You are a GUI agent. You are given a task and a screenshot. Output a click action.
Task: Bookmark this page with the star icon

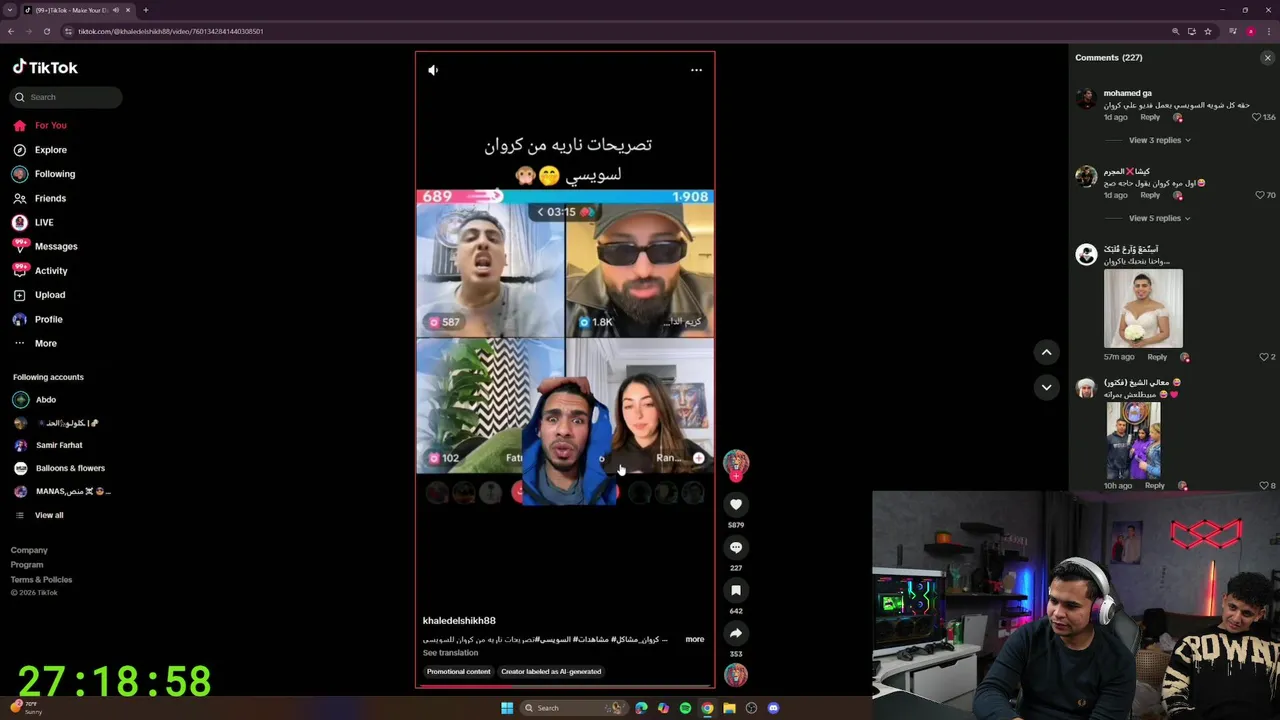[1208, 31]
